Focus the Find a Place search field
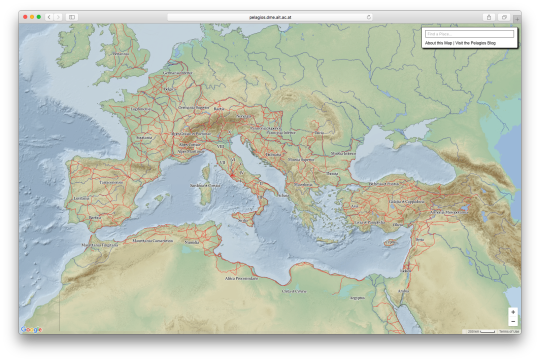The width and height of the screenshot is (540, 361). [x=469, y=34]
